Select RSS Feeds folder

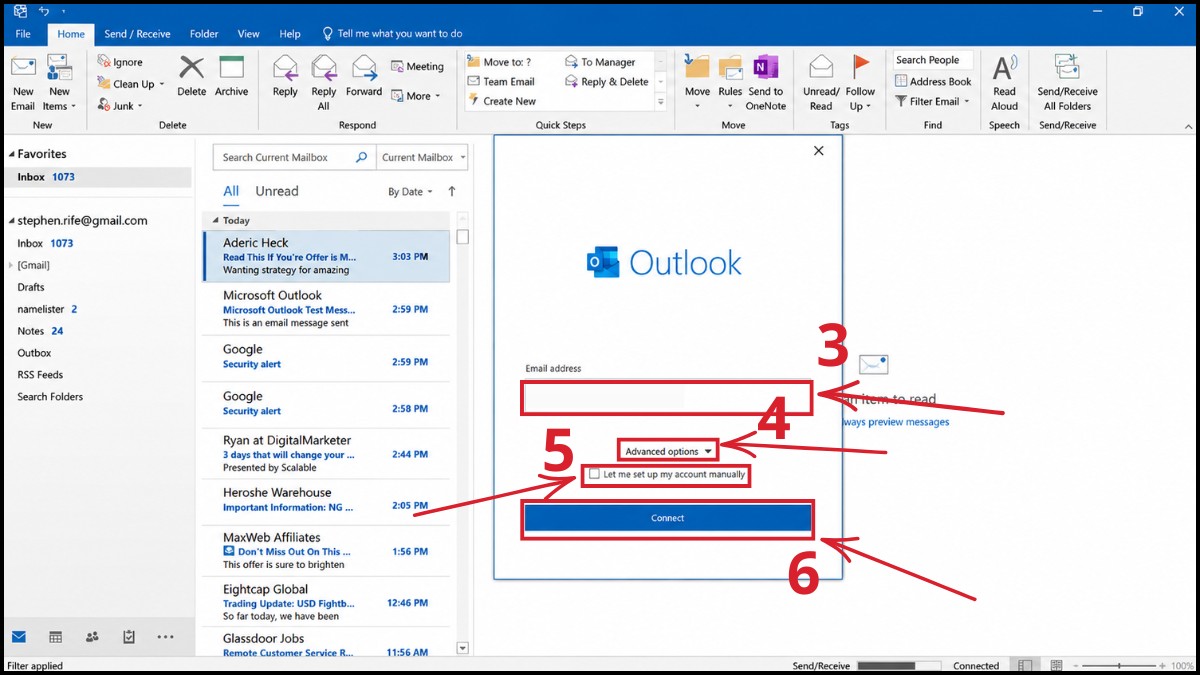tap(40, 375)
